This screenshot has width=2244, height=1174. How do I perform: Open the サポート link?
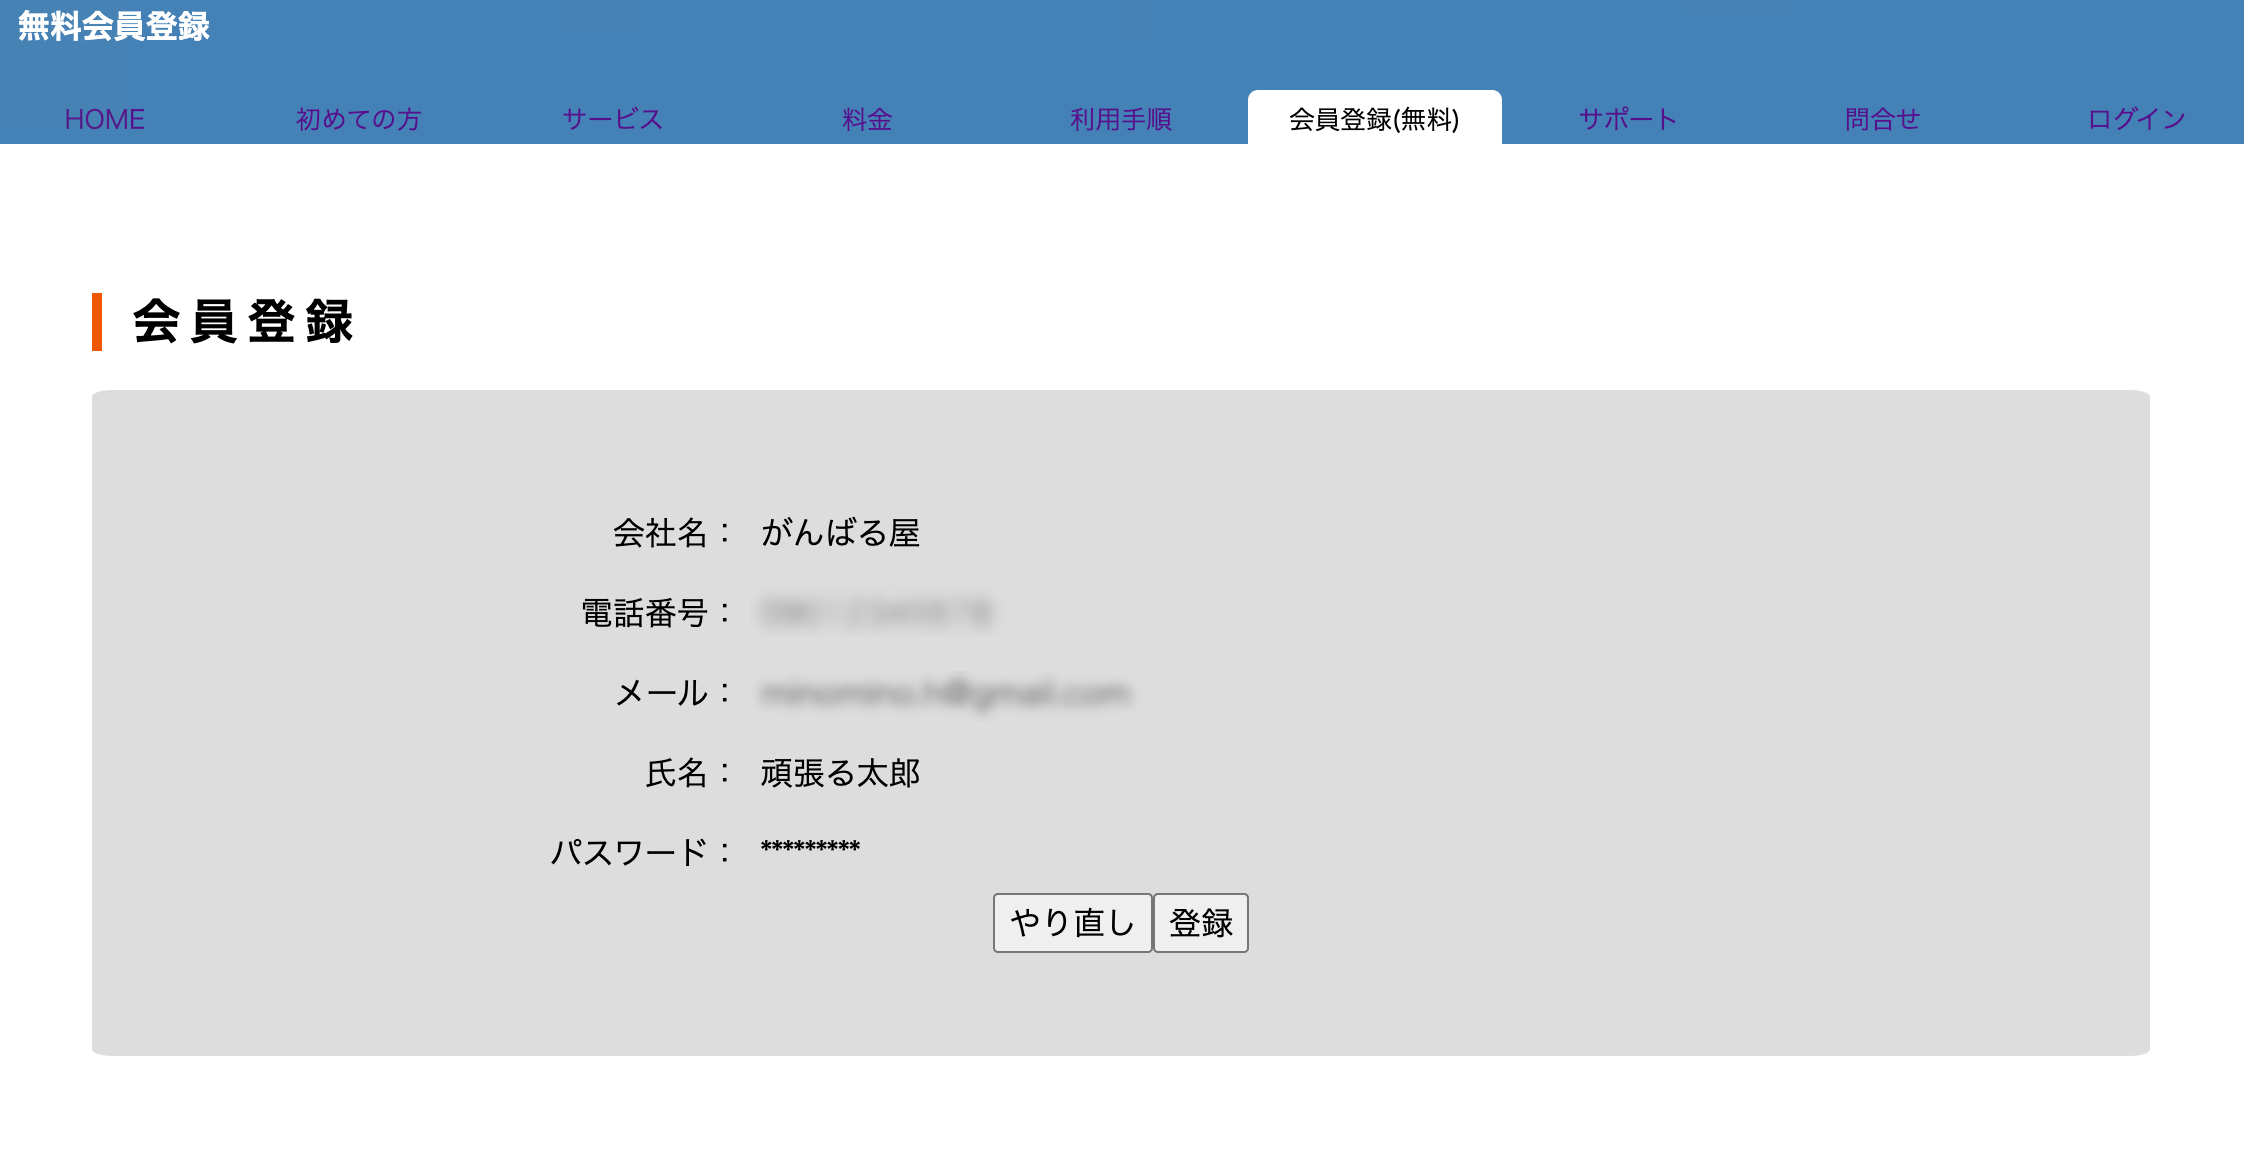pyautogui.click(x=1628, y=119)
